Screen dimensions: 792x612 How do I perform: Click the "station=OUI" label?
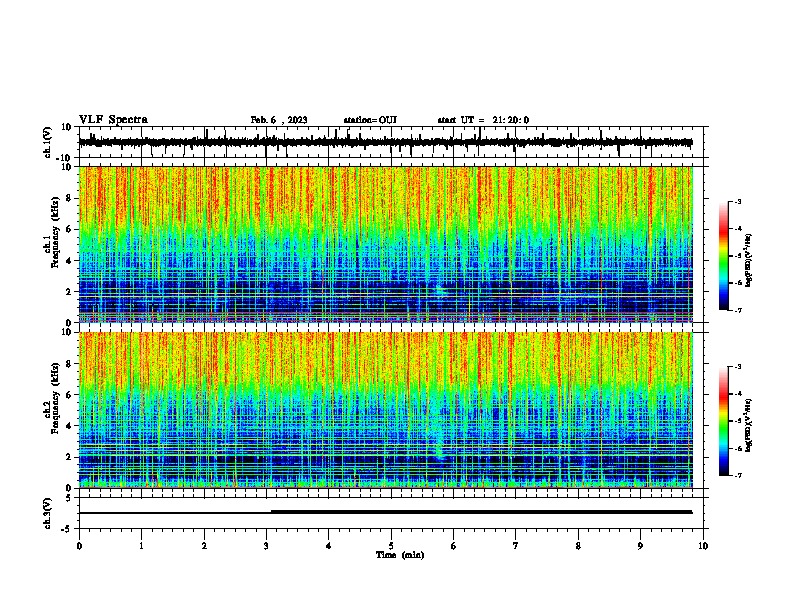(370, 120)
